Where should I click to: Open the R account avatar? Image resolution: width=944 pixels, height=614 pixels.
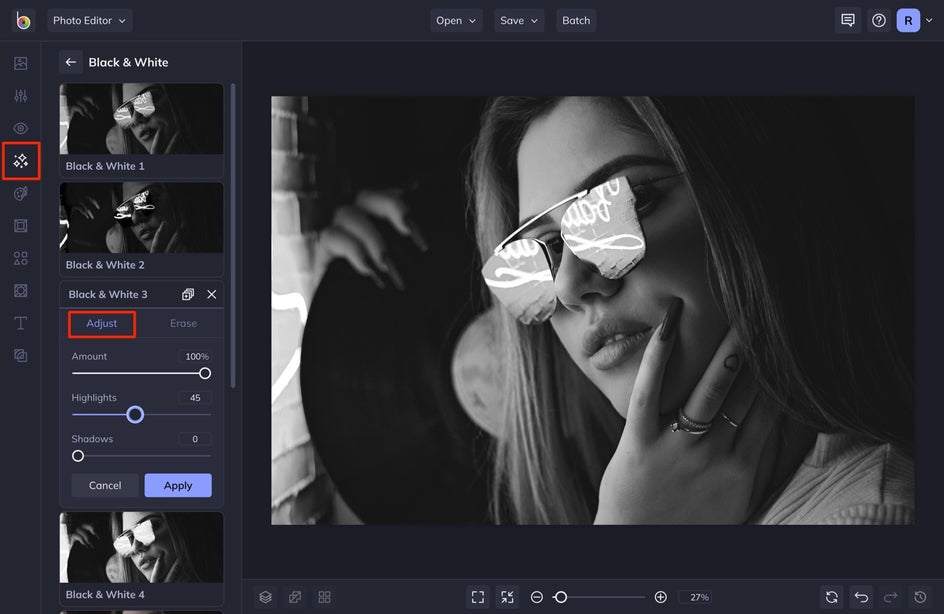(908, 20)
